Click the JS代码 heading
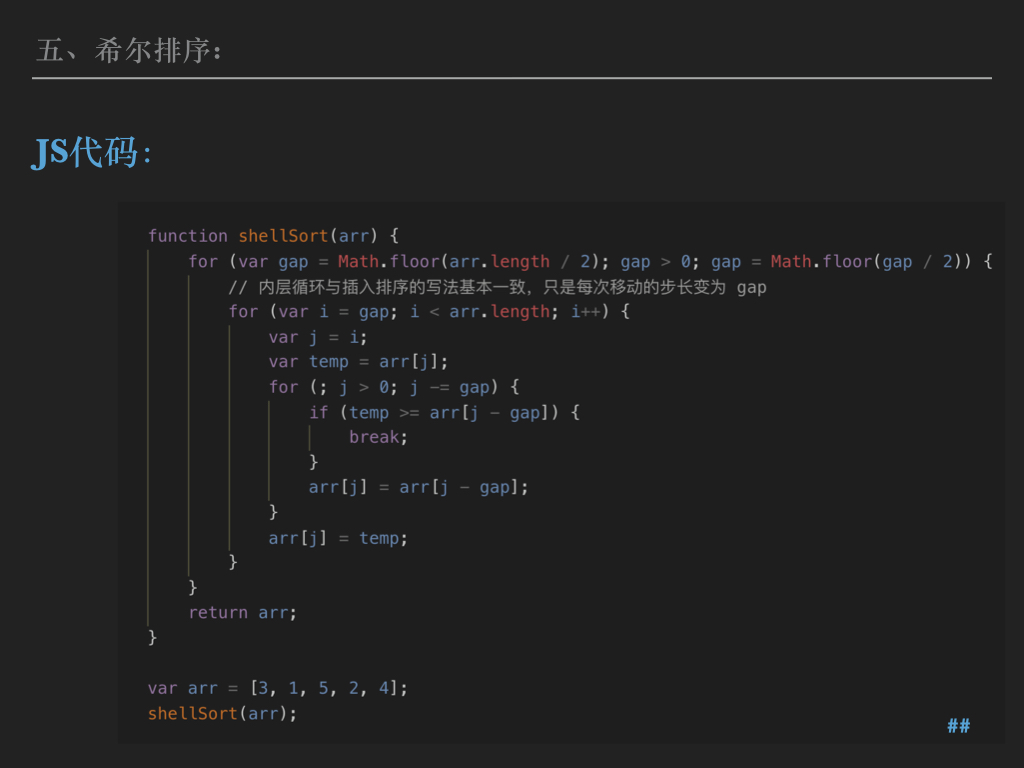 coord(92,152)
